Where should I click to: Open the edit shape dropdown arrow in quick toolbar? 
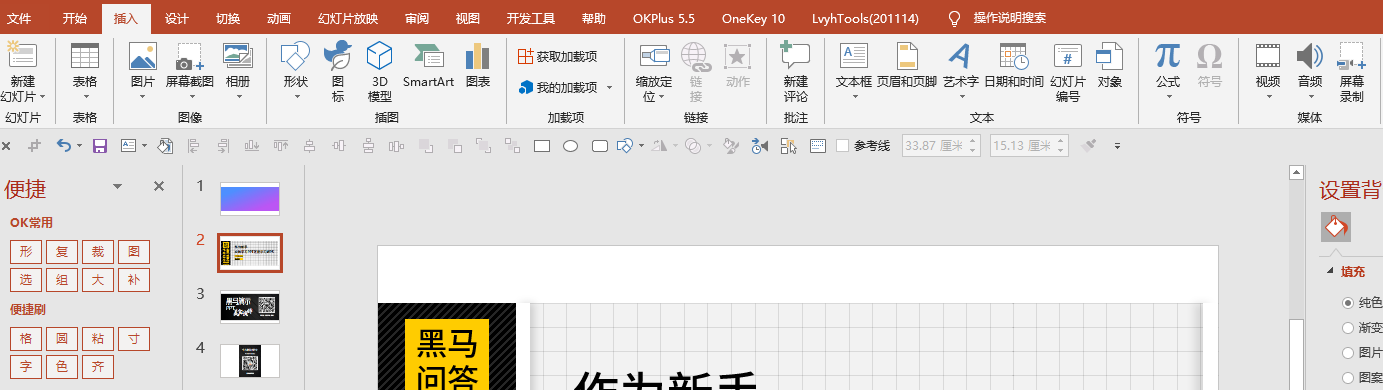coord(641,146)
